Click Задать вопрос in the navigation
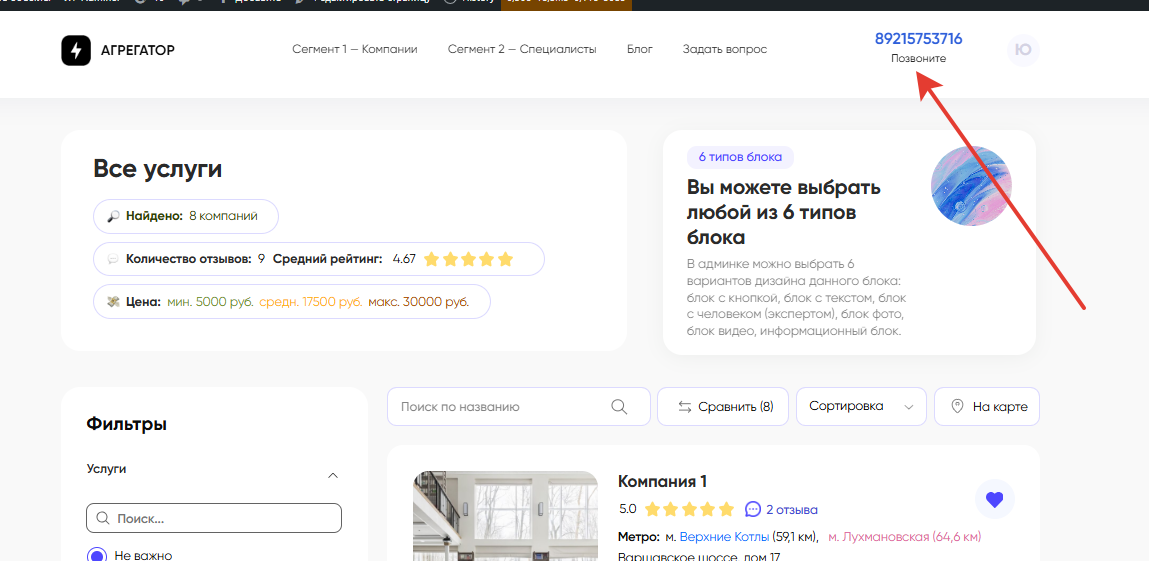1149x561 pixels. (725, 49)
